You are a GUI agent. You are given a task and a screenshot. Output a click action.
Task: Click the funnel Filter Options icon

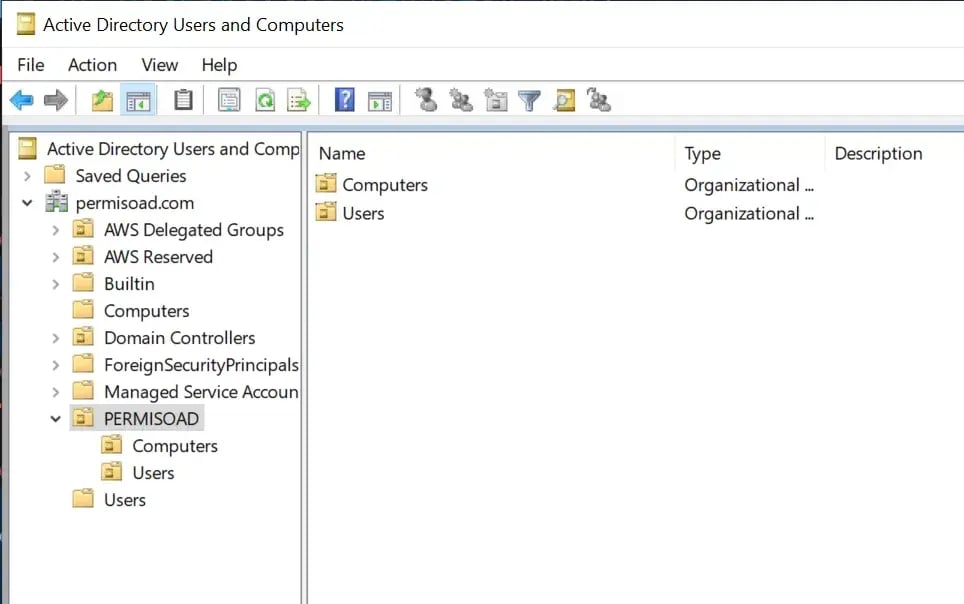pos(529,100)
